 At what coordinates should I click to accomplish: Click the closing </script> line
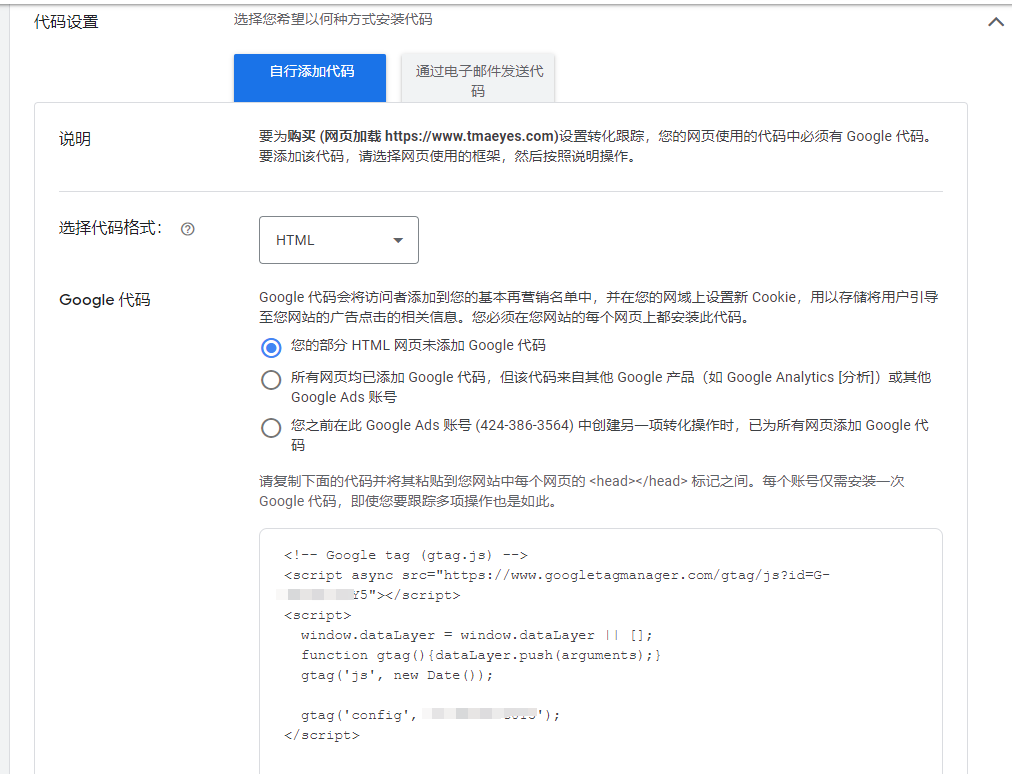[322, 735]
